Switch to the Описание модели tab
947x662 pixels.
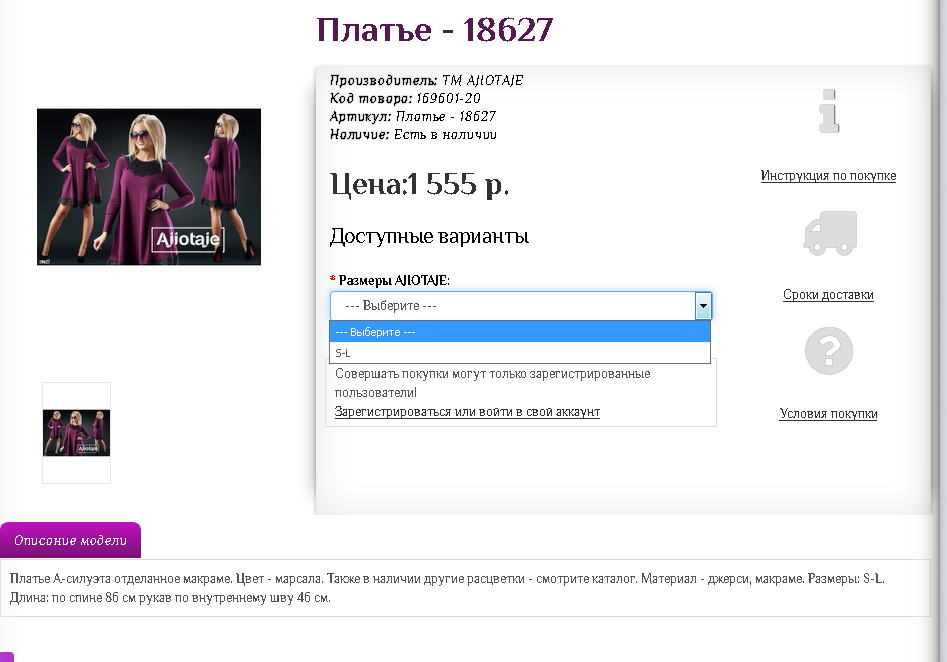(70, 540)
